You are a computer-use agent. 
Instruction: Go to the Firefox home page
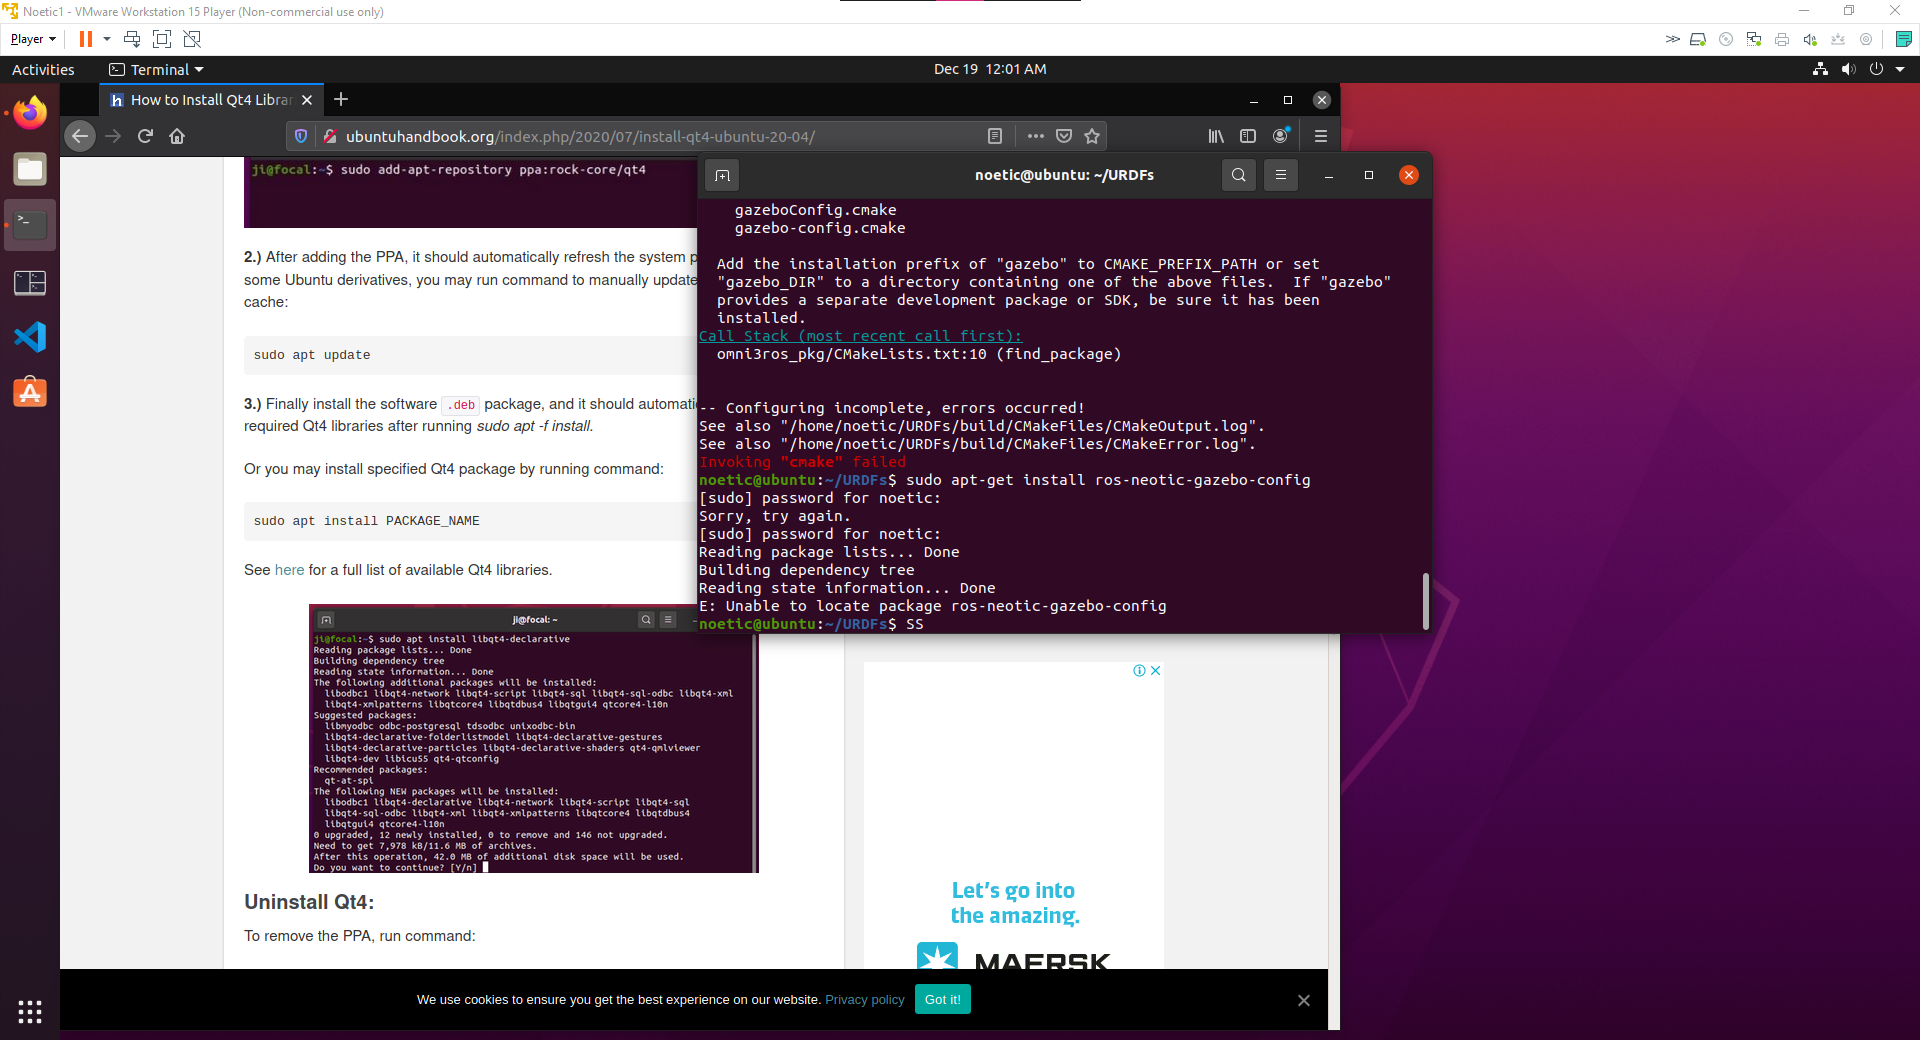pos(177,136)
